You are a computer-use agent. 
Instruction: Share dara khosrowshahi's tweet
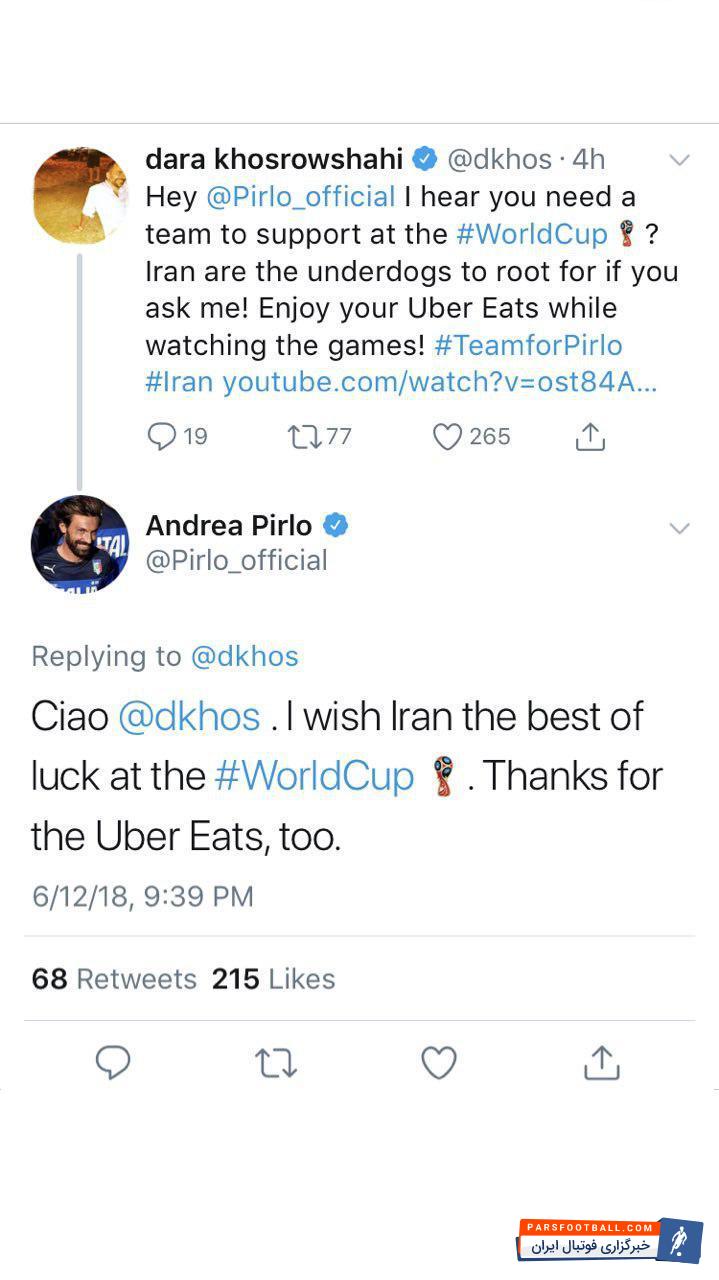click(x=590, y=437)
